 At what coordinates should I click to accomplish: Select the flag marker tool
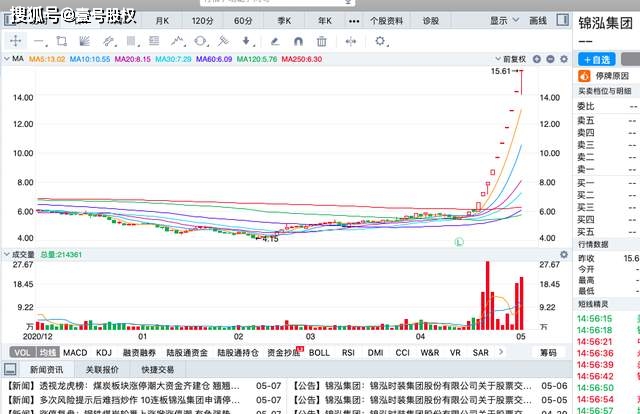[223, 41]
